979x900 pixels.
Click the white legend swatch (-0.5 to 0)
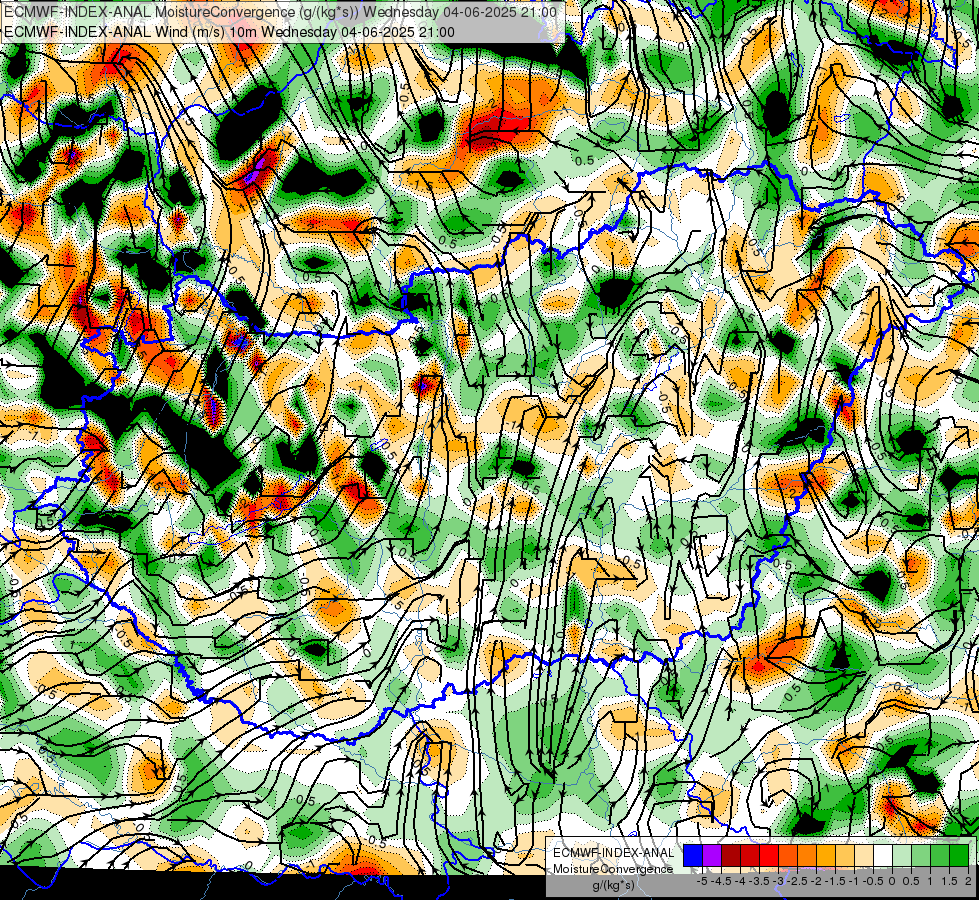883,855
